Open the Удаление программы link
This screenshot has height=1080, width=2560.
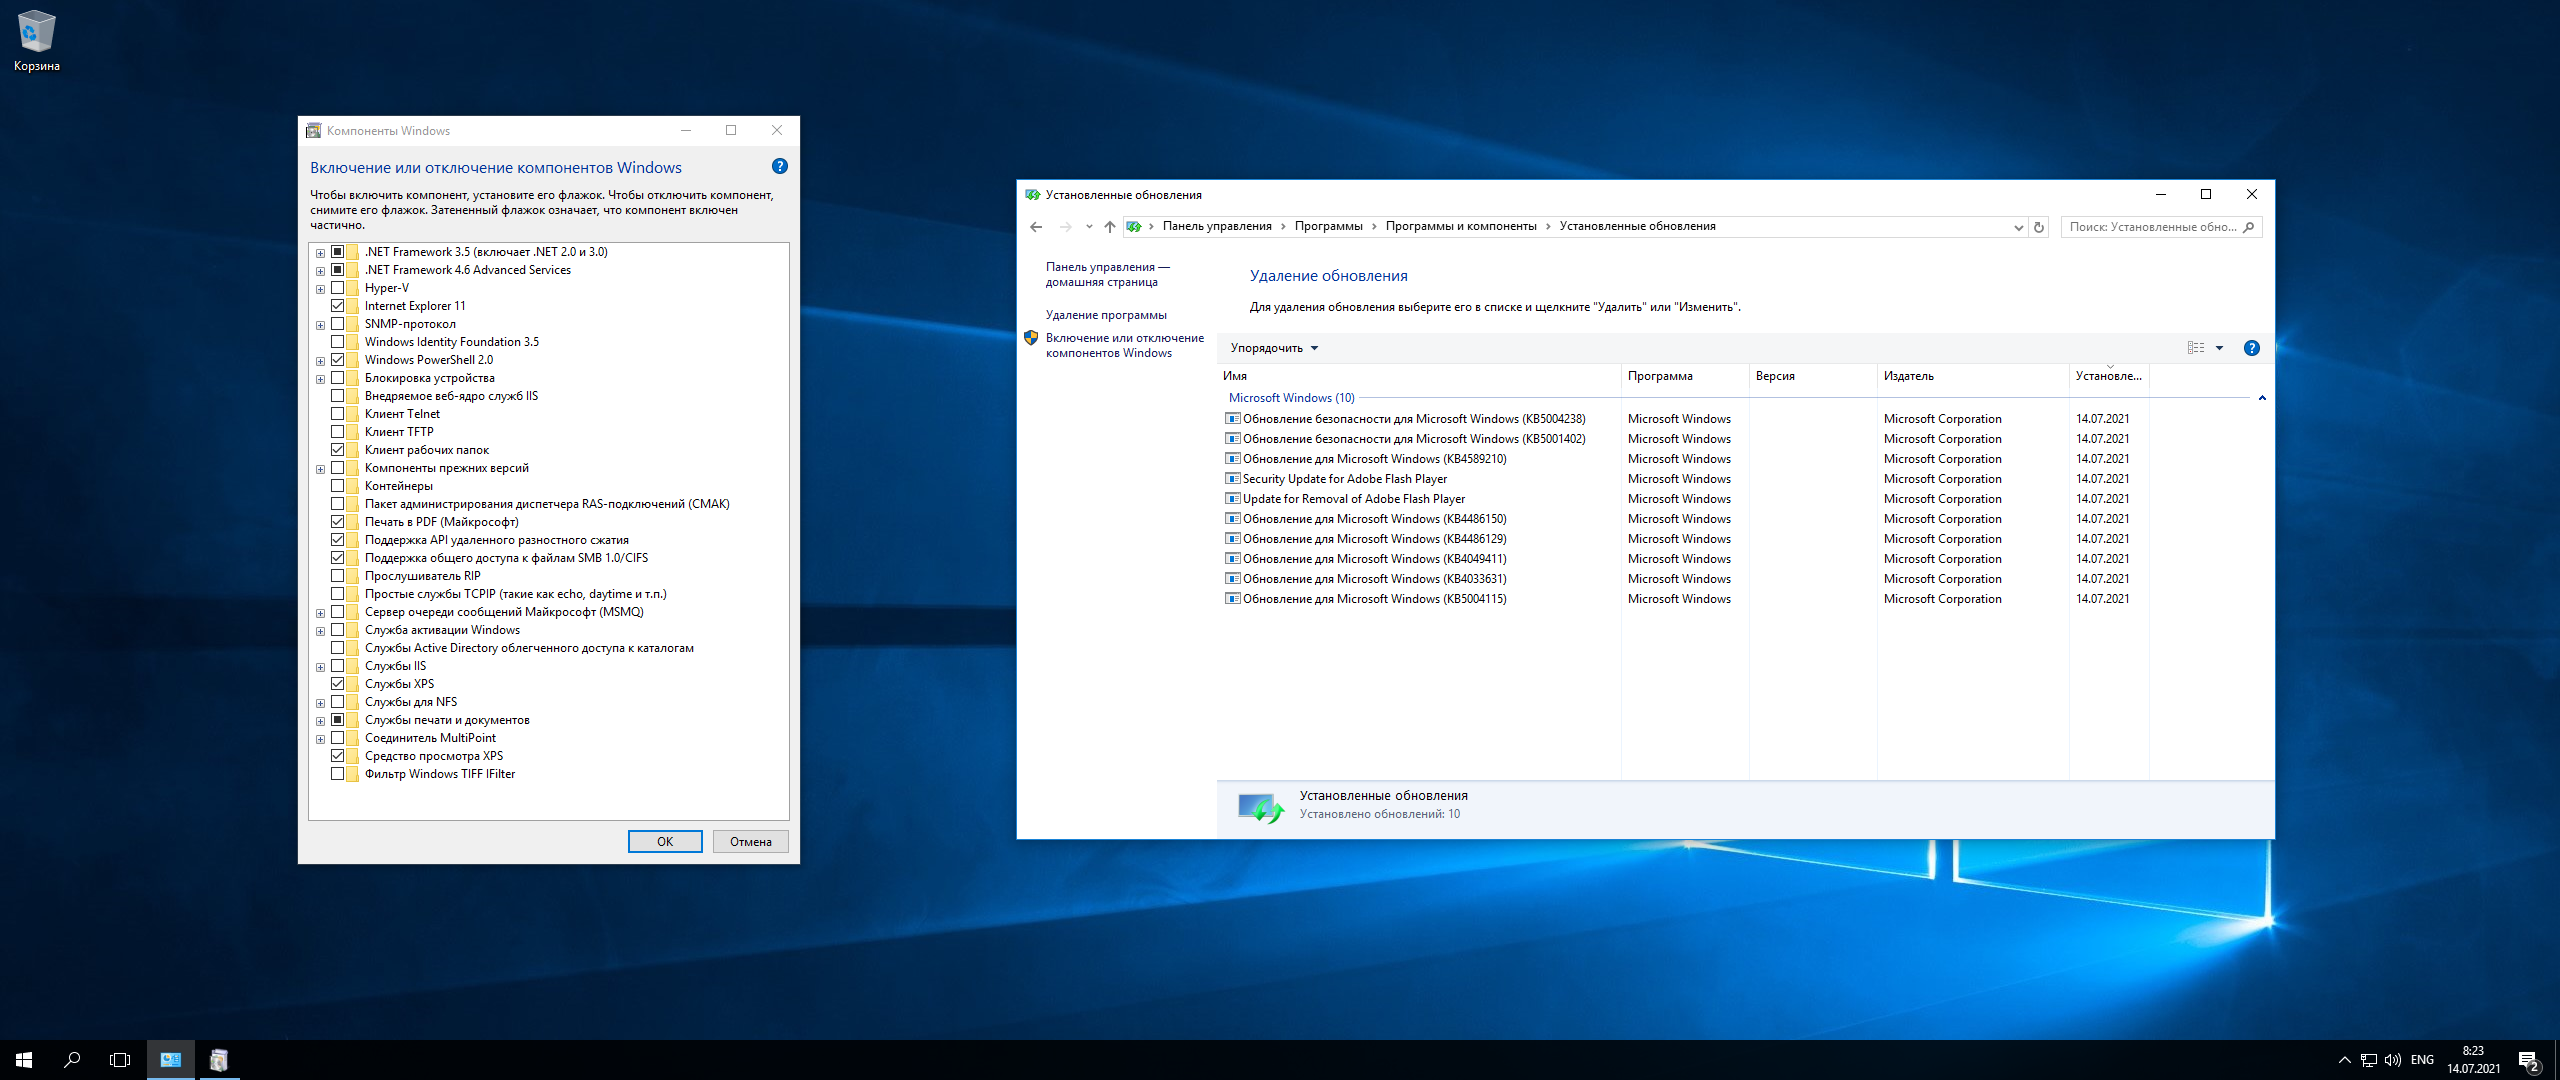pyautogui.click(x=1106, y=315)
